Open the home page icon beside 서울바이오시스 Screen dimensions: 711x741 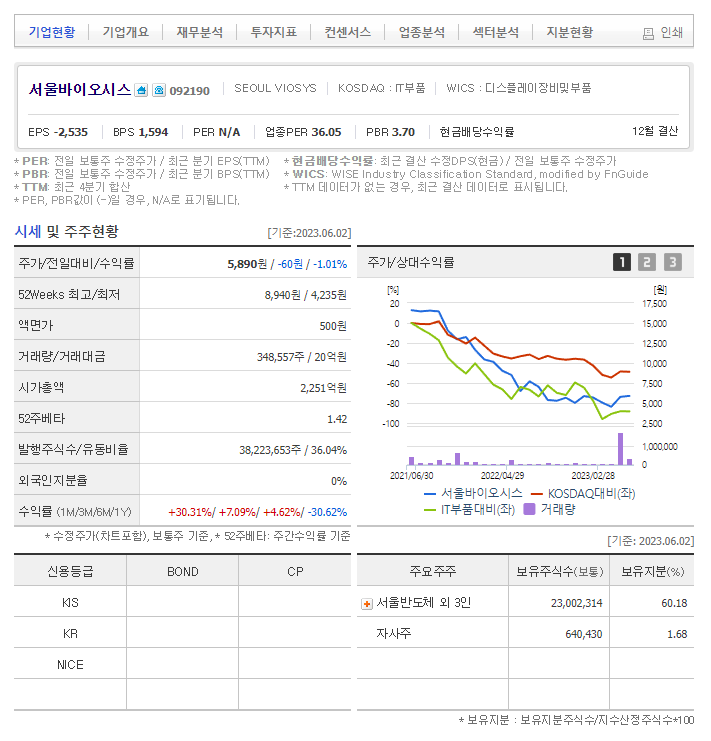(x=141, y=90)
